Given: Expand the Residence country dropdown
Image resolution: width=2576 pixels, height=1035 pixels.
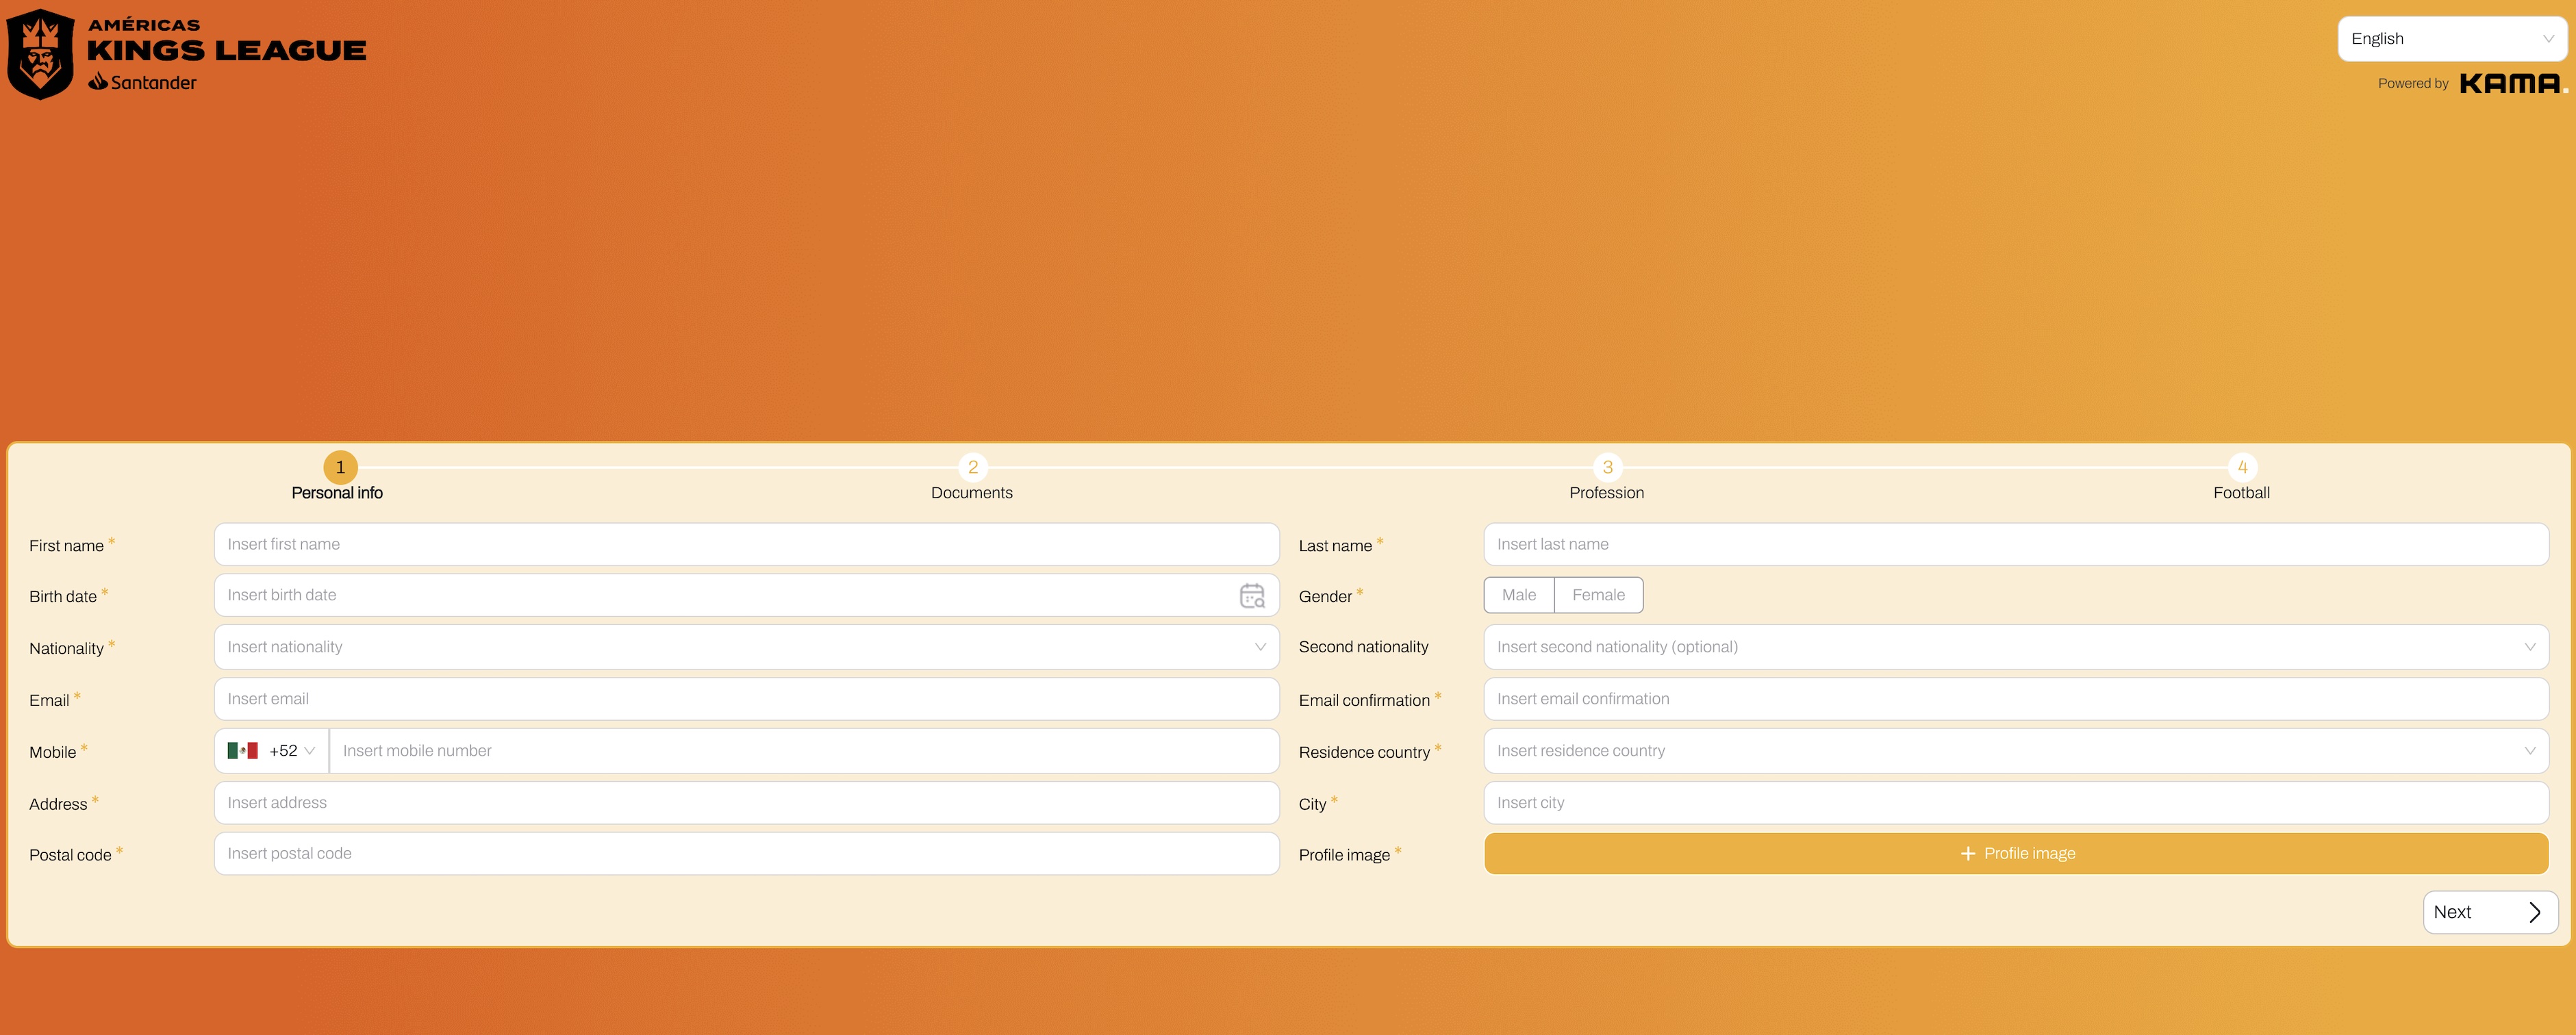Looking at the screenshot, I should (2015, 751).
